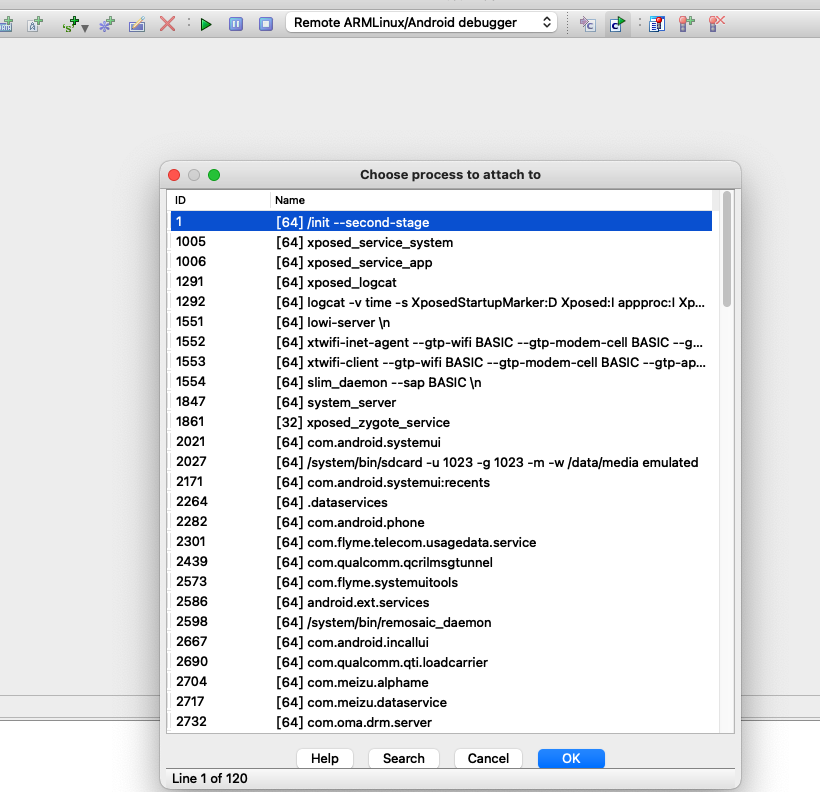Click the process list vertical scrollbar
820x792 pixels.
pos(727,250)
